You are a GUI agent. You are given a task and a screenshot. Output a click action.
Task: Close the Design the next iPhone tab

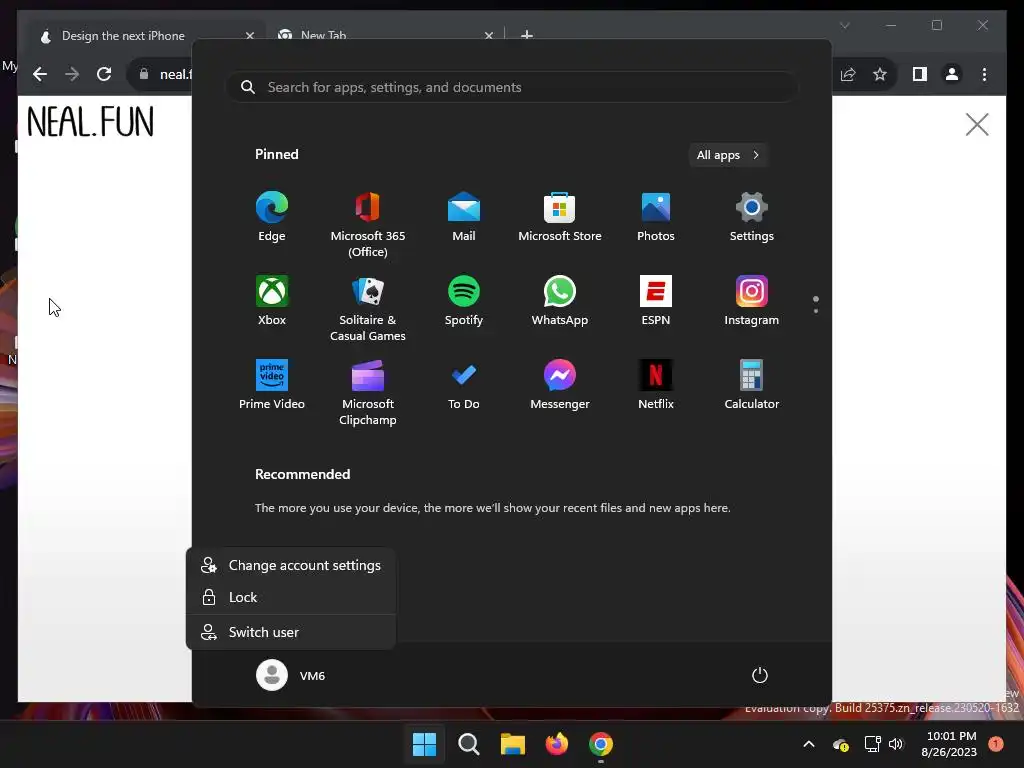pos(249,36)
